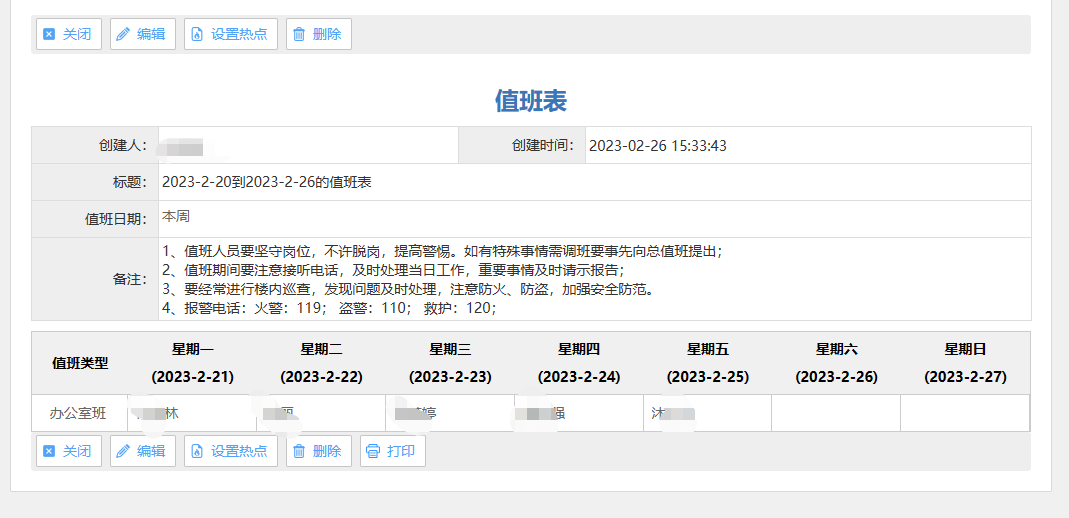This screenshot has width=1069, height=518.
Task: Click the 星期四 column header
Action: pos(579,350)
